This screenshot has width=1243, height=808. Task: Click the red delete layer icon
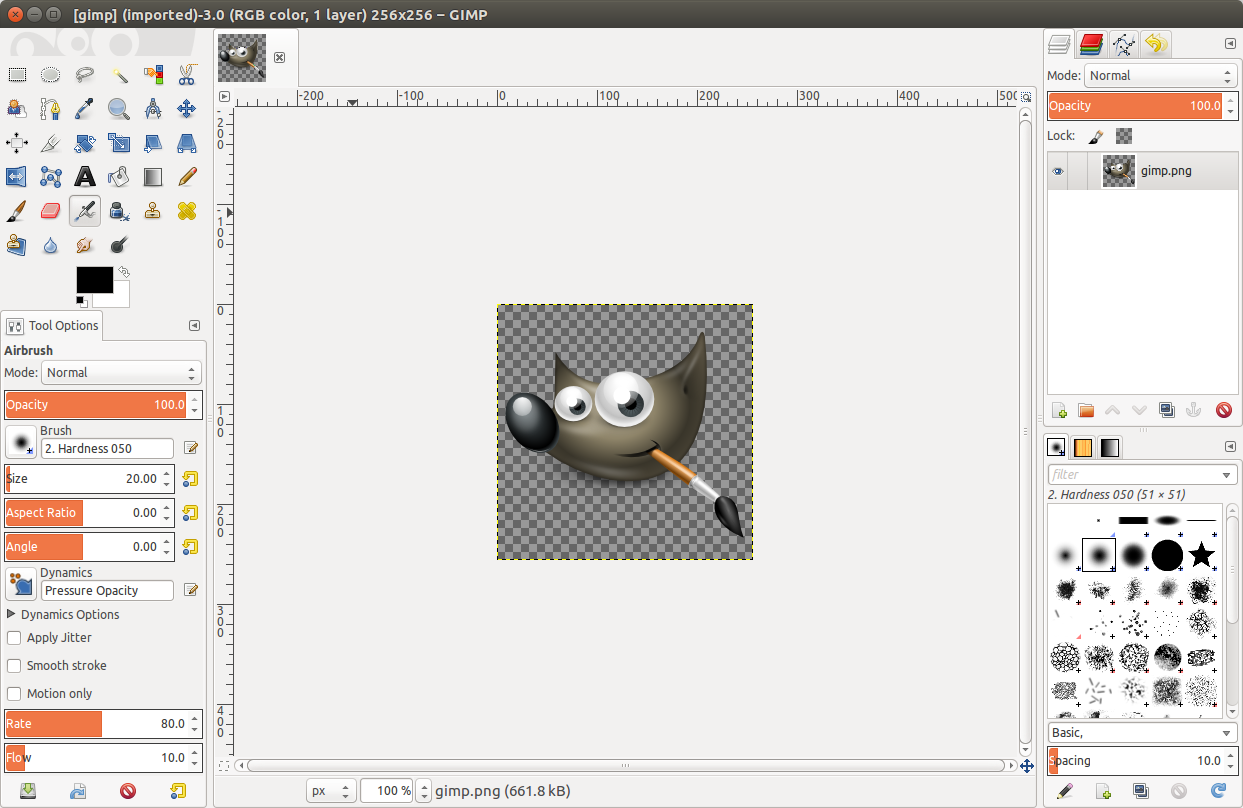(1224, 410)
